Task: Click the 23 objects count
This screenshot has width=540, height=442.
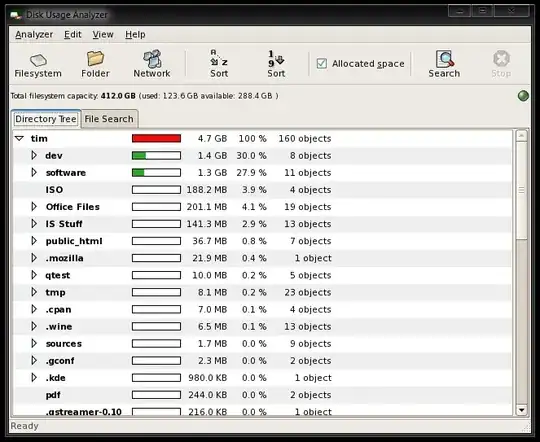Action: [308, 292]
